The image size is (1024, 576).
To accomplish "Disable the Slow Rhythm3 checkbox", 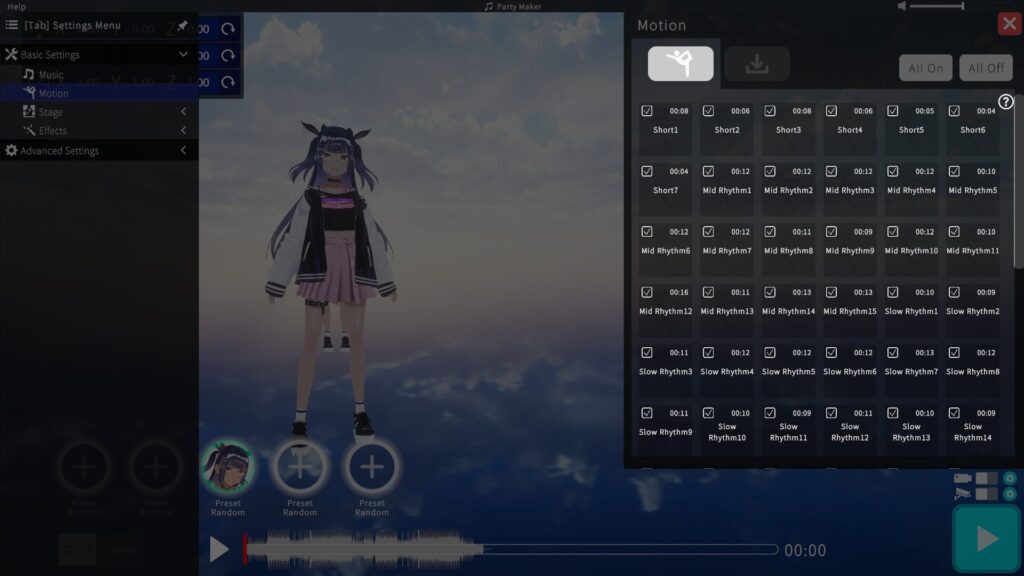I will click(647, 352).
